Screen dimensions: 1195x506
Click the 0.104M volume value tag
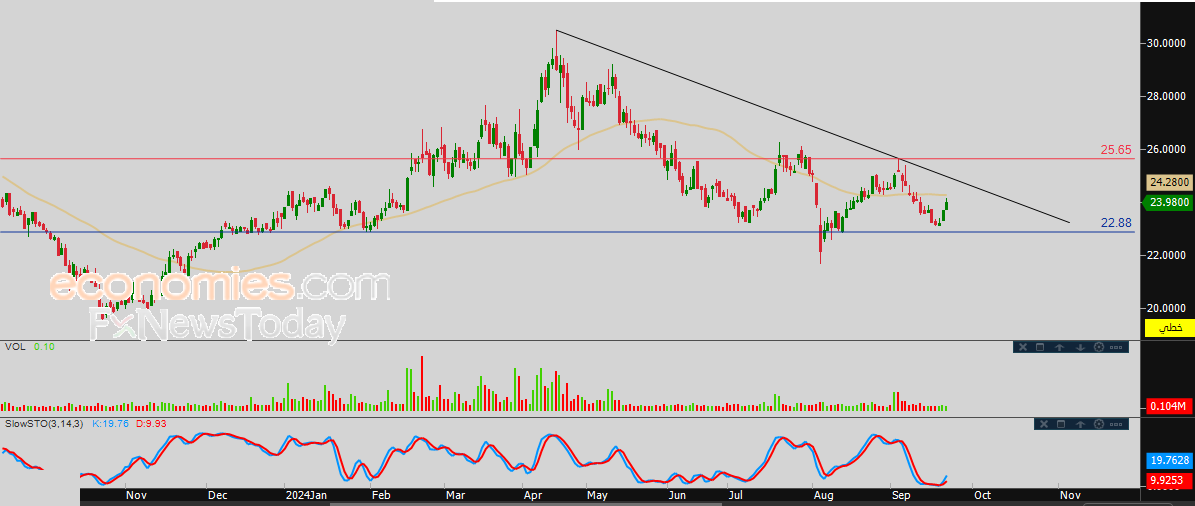coord(1169,406)
